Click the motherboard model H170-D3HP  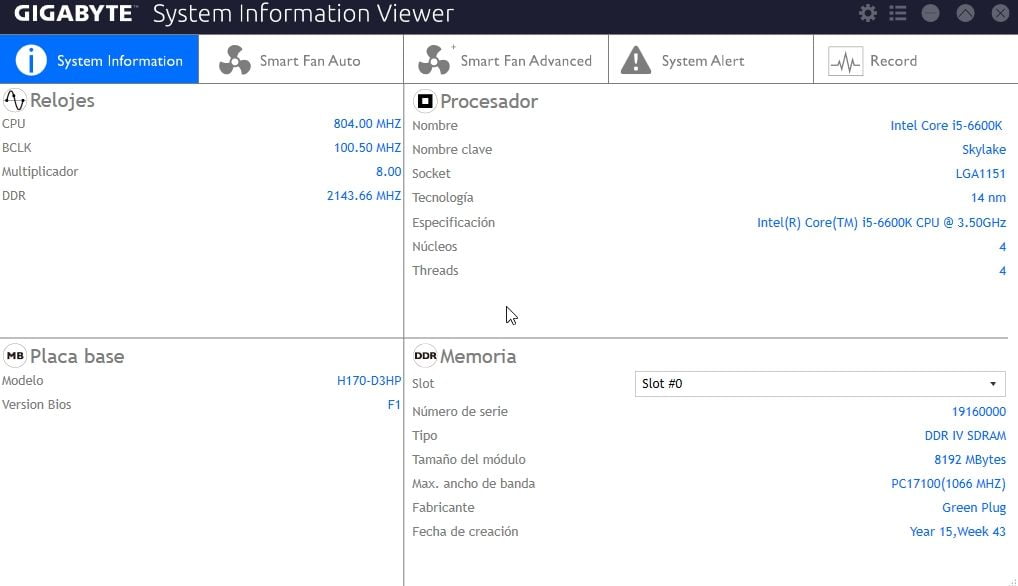click(x=369, y=381)
